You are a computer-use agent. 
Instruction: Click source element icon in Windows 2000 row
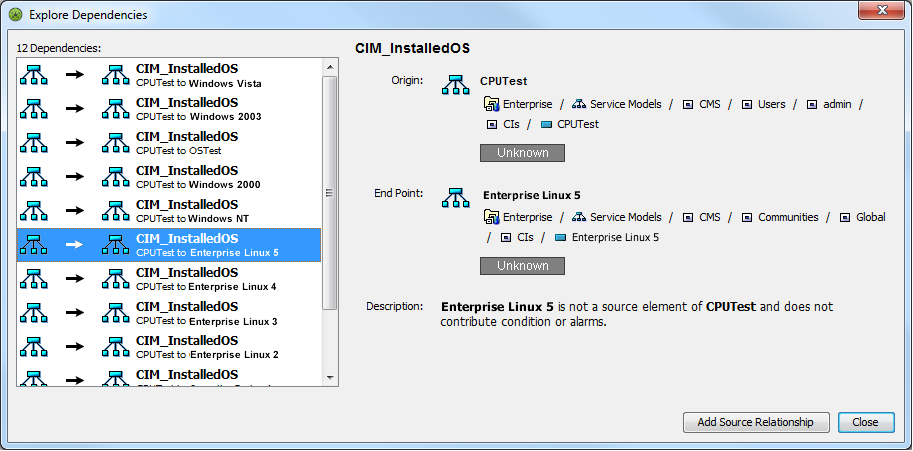(x=33, y=176)
